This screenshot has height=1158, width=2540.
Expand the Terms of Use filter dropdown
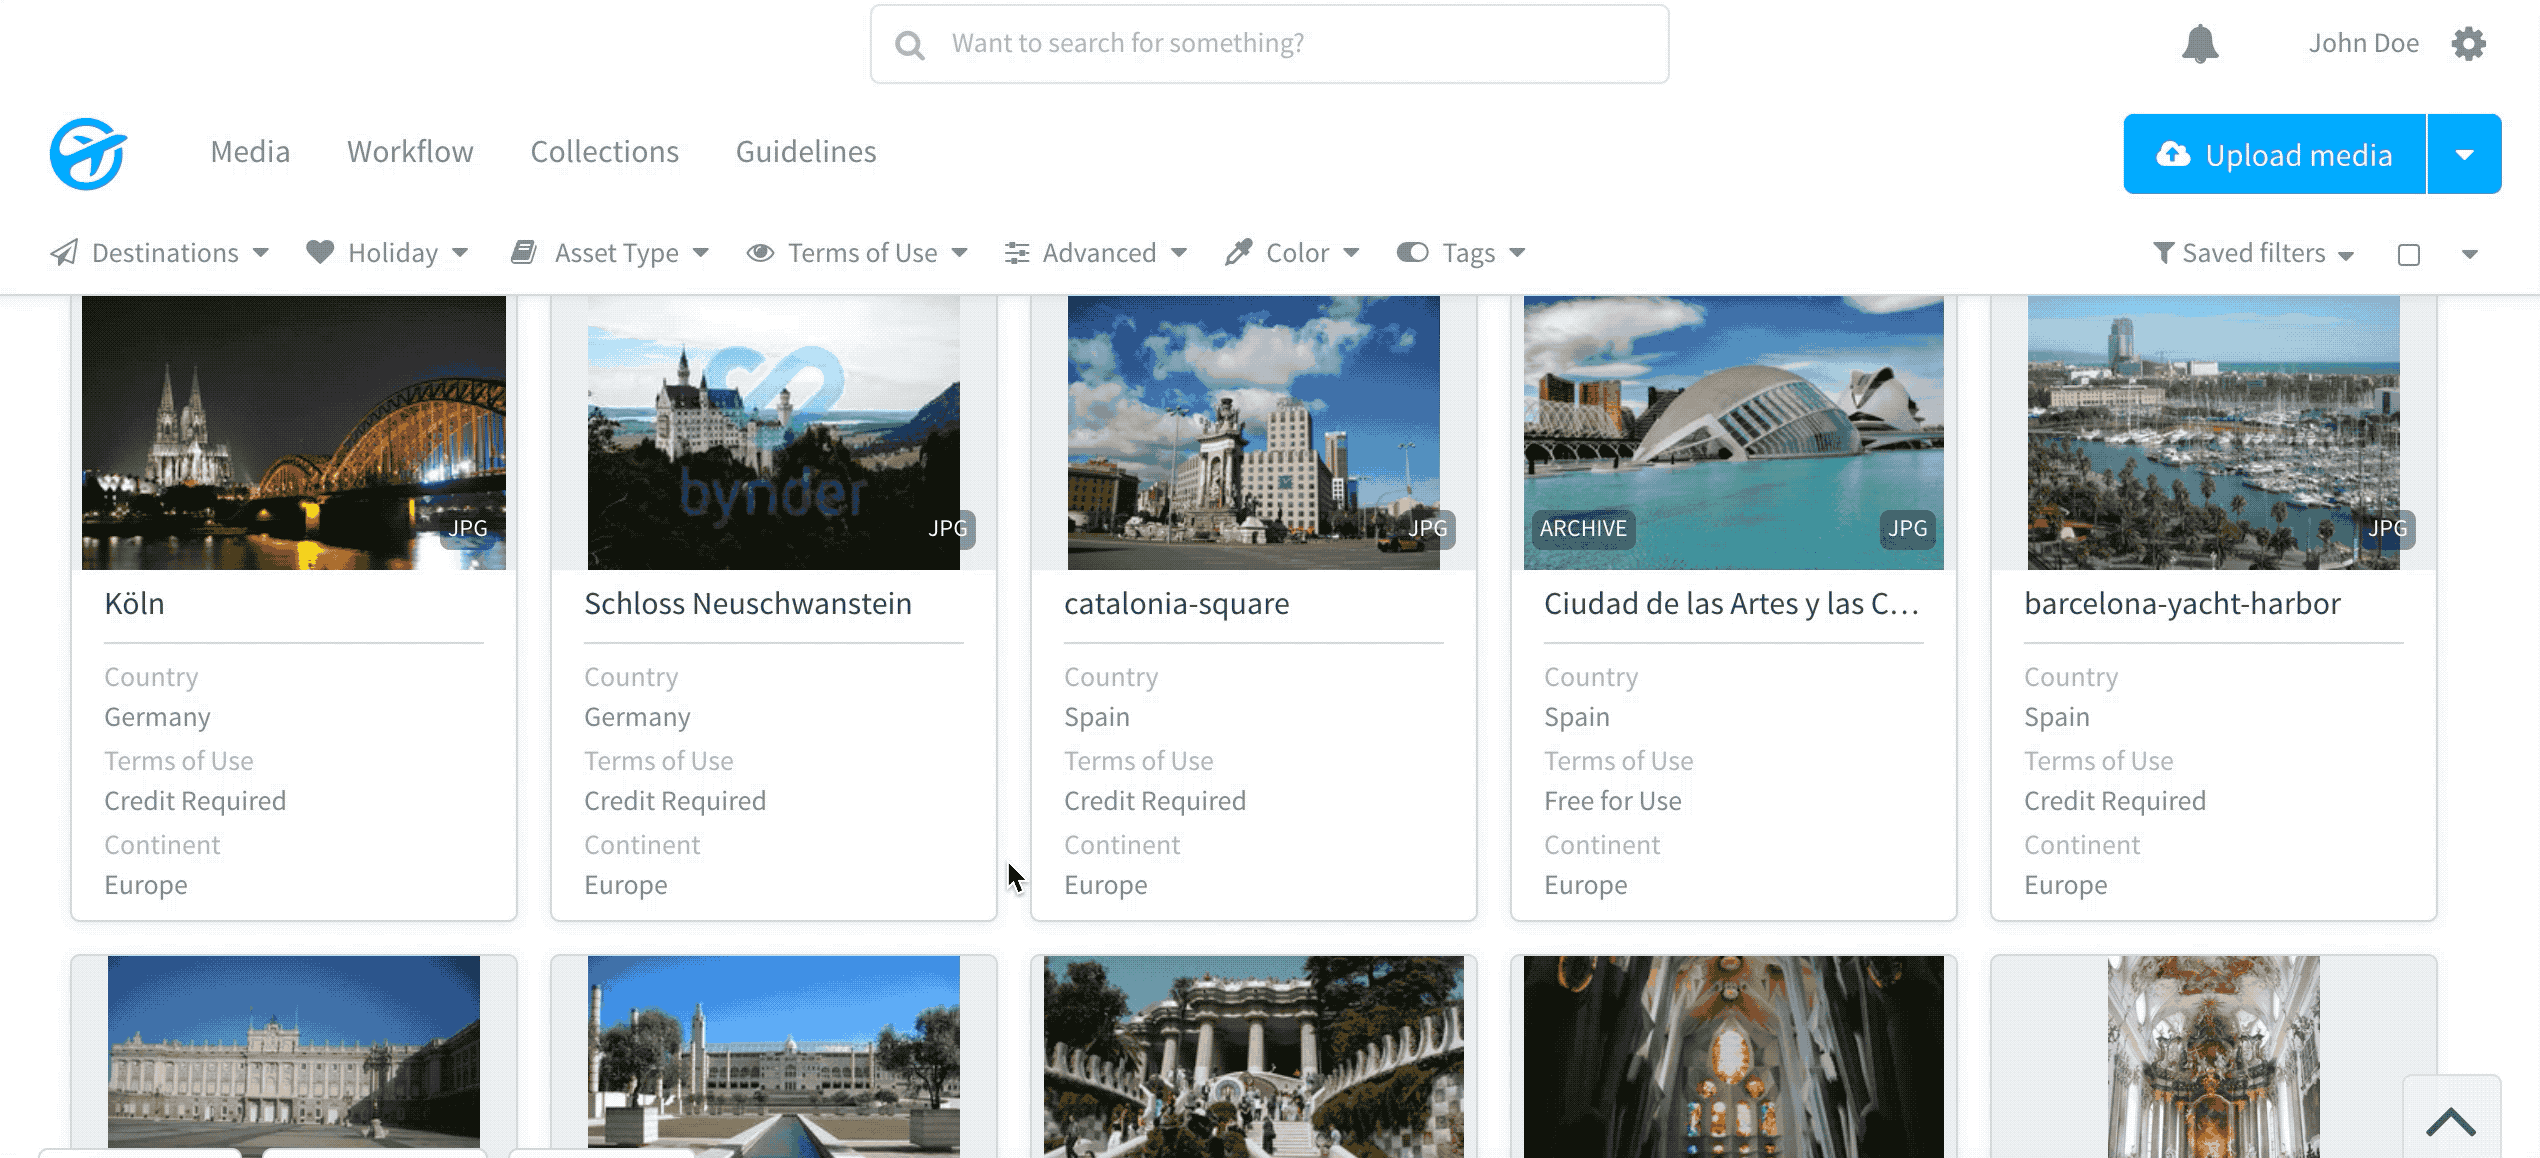tap(960, 253)
